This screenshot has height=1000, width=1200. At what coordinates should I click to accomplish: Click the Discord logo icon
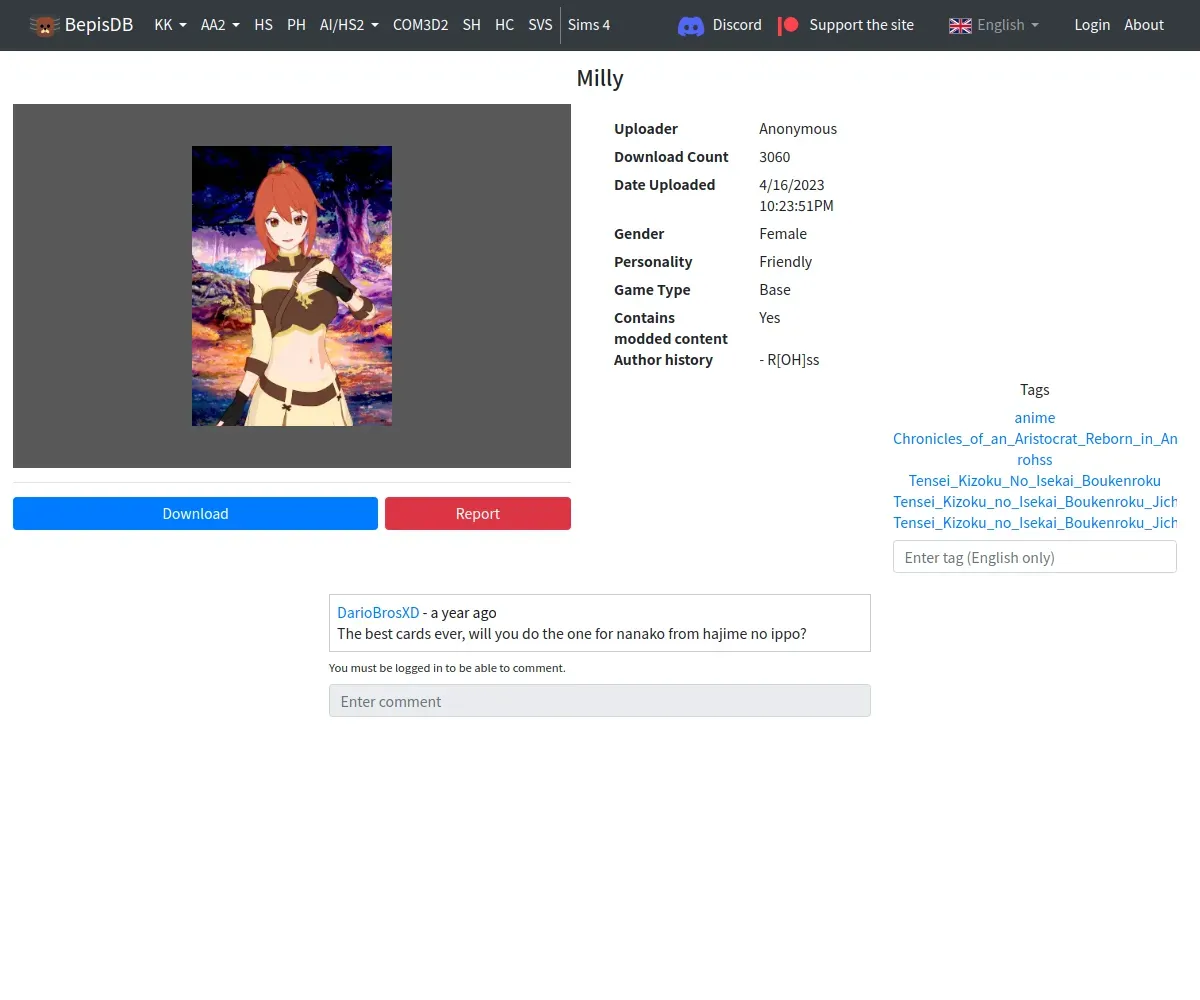pos(691,25)
